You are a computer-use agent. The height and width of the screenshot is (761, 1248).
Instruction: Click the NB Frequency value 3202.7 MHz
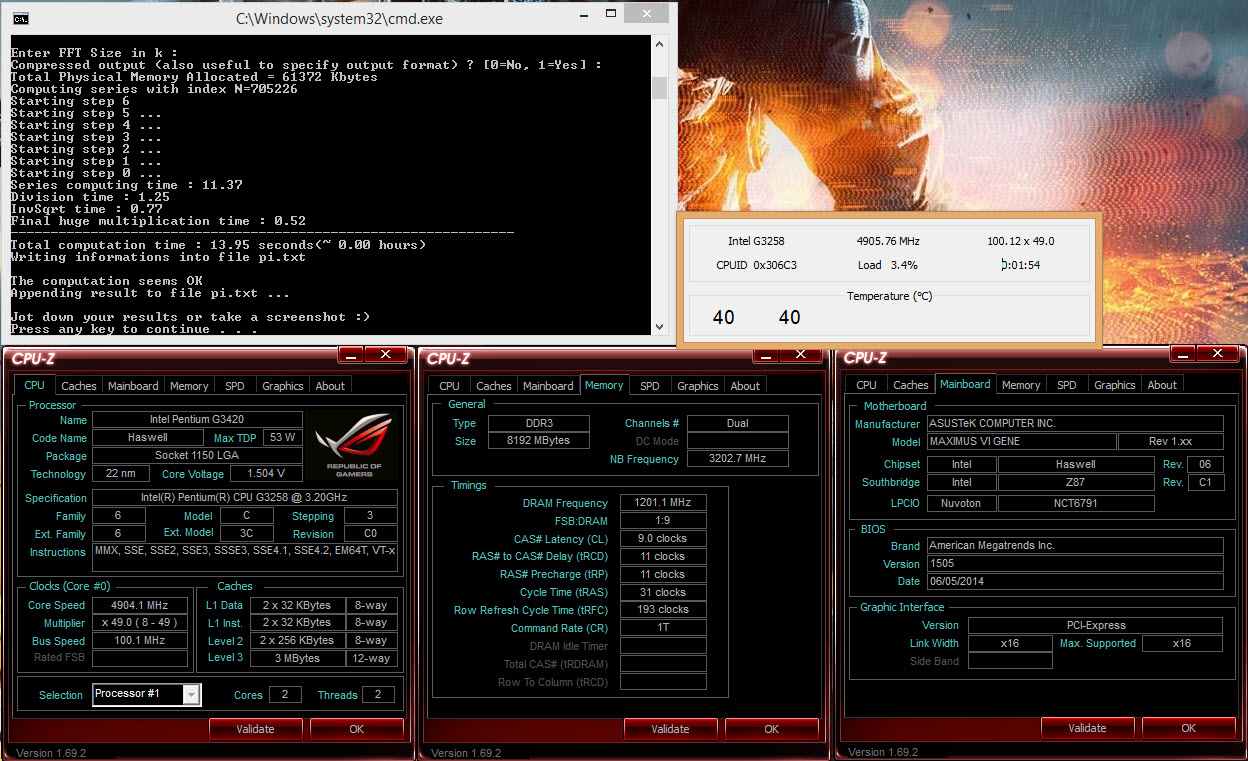(738, 459)
